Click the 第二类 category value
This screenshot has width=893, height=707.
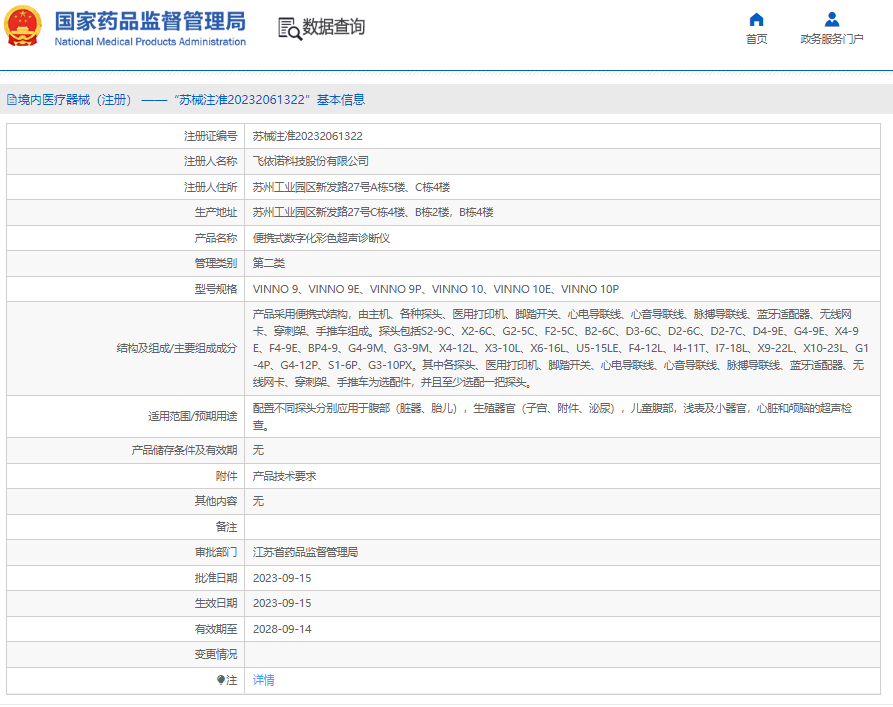[269, 263]
